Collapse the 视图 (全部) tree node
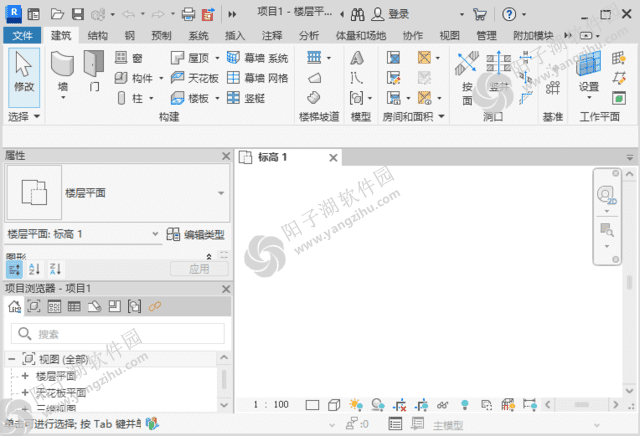The width and height of the screenshot is (640, 436). (x=12, y=360)
